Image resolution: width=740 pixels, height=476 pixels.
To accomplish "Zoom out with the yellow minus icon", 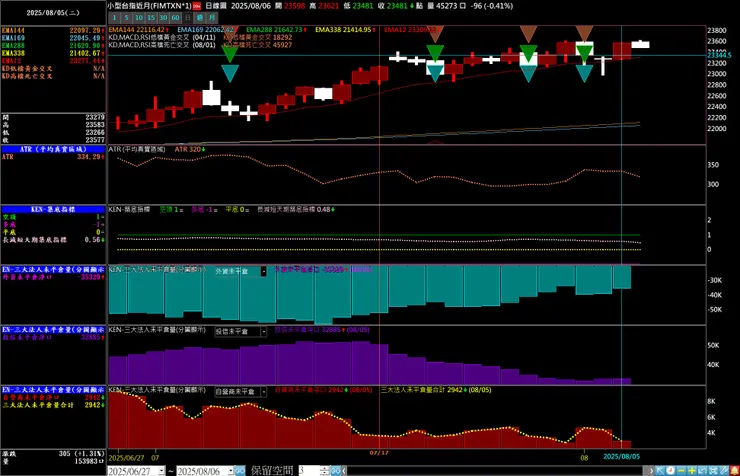I will click(681, 470).
